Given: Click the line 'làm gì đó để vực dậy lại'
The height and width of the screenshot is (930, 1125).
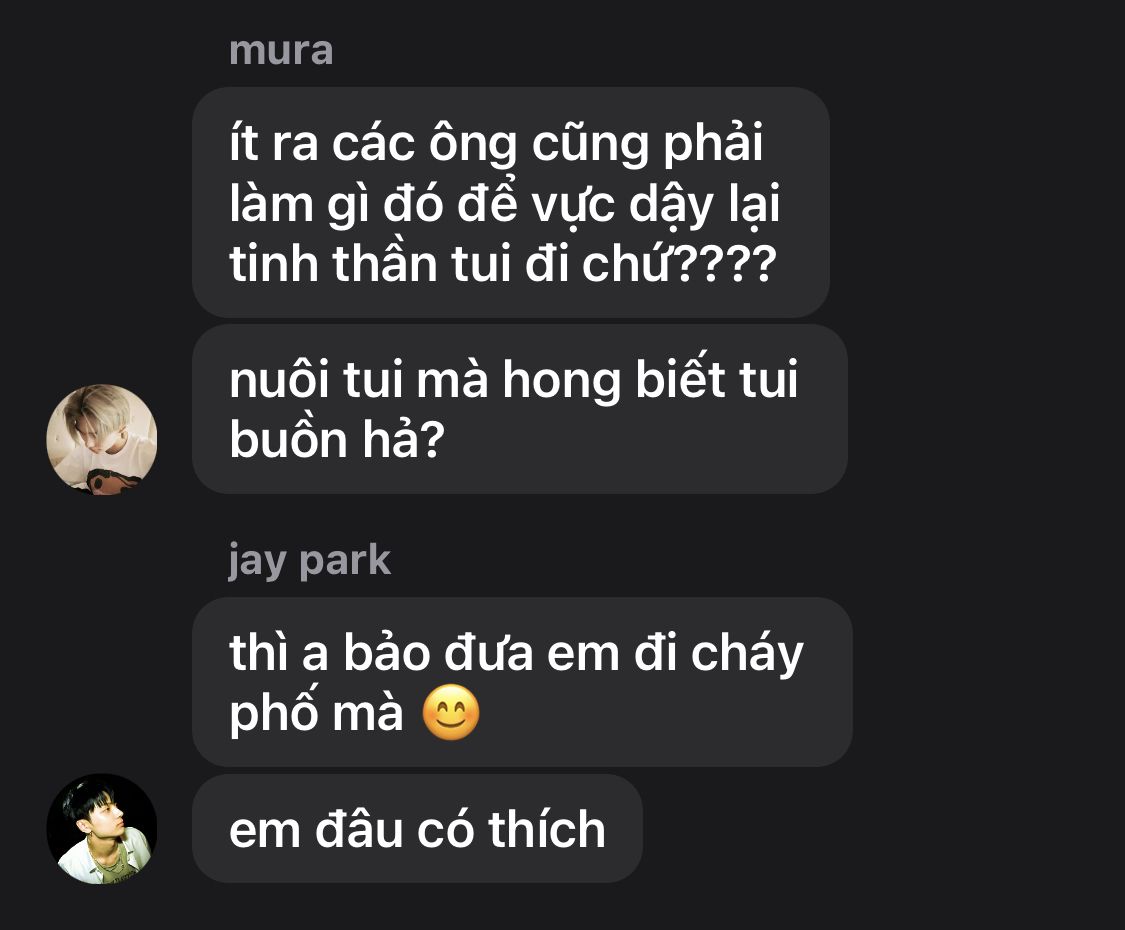Looking at the screenshot, I should [504, 204].
